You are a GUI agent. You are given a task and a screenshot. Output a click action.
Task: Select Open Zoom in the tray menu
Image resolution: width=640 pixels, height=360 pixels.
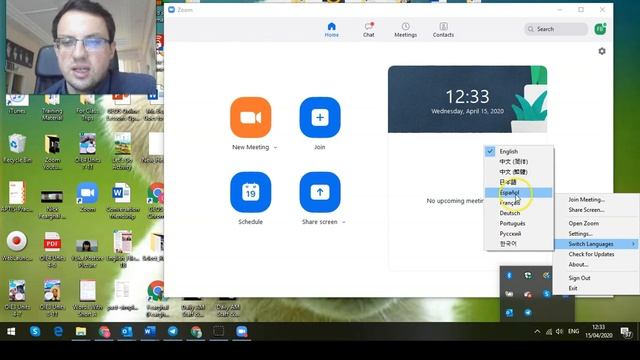[597, 223]
